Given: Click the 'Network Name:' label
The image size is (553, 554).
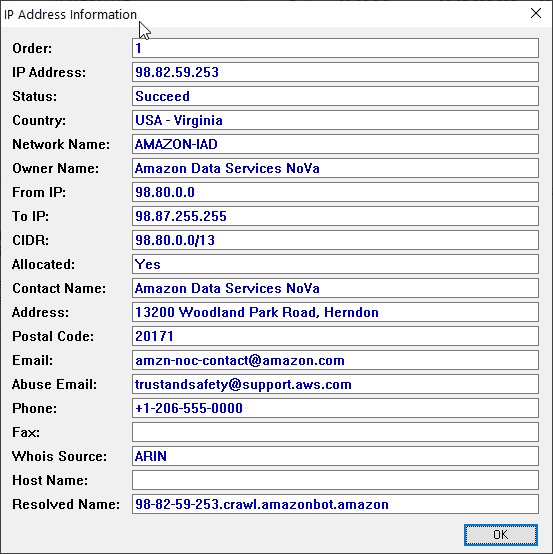Looking at the screenshot, I should pyautogui.click(x=61, y=145).
